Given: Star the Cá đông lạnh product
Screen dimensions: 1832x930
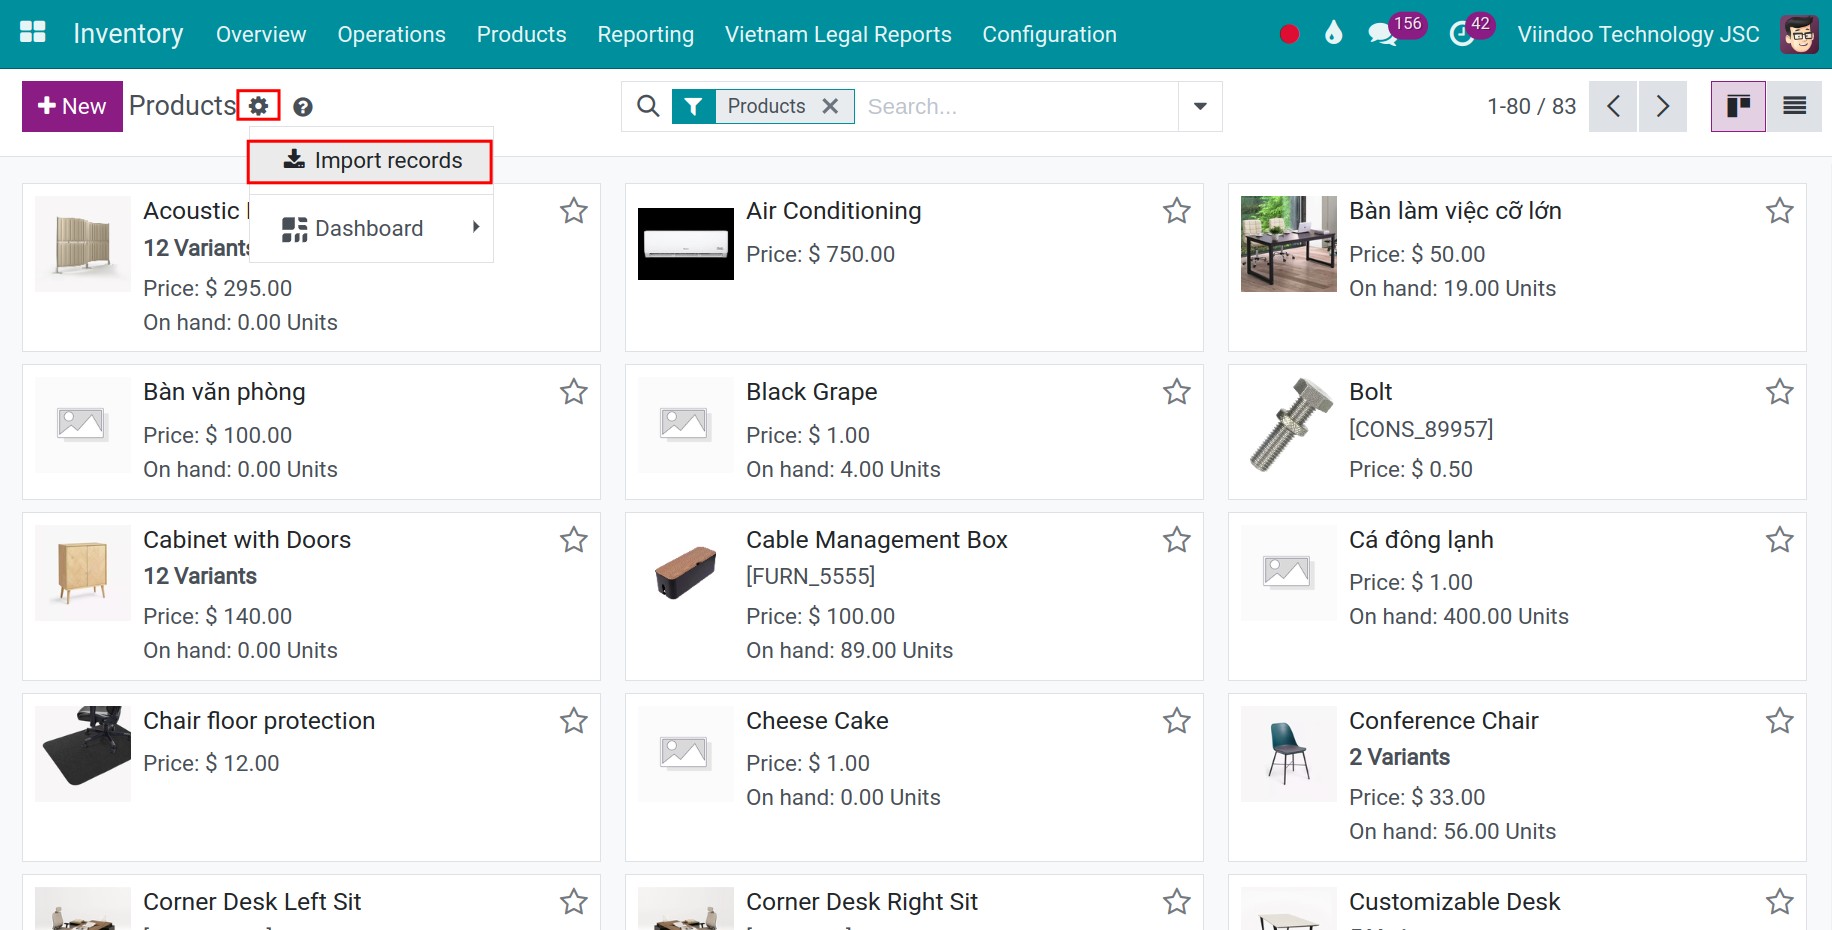Looking at the screenshot, I should tap(1780, 540).
